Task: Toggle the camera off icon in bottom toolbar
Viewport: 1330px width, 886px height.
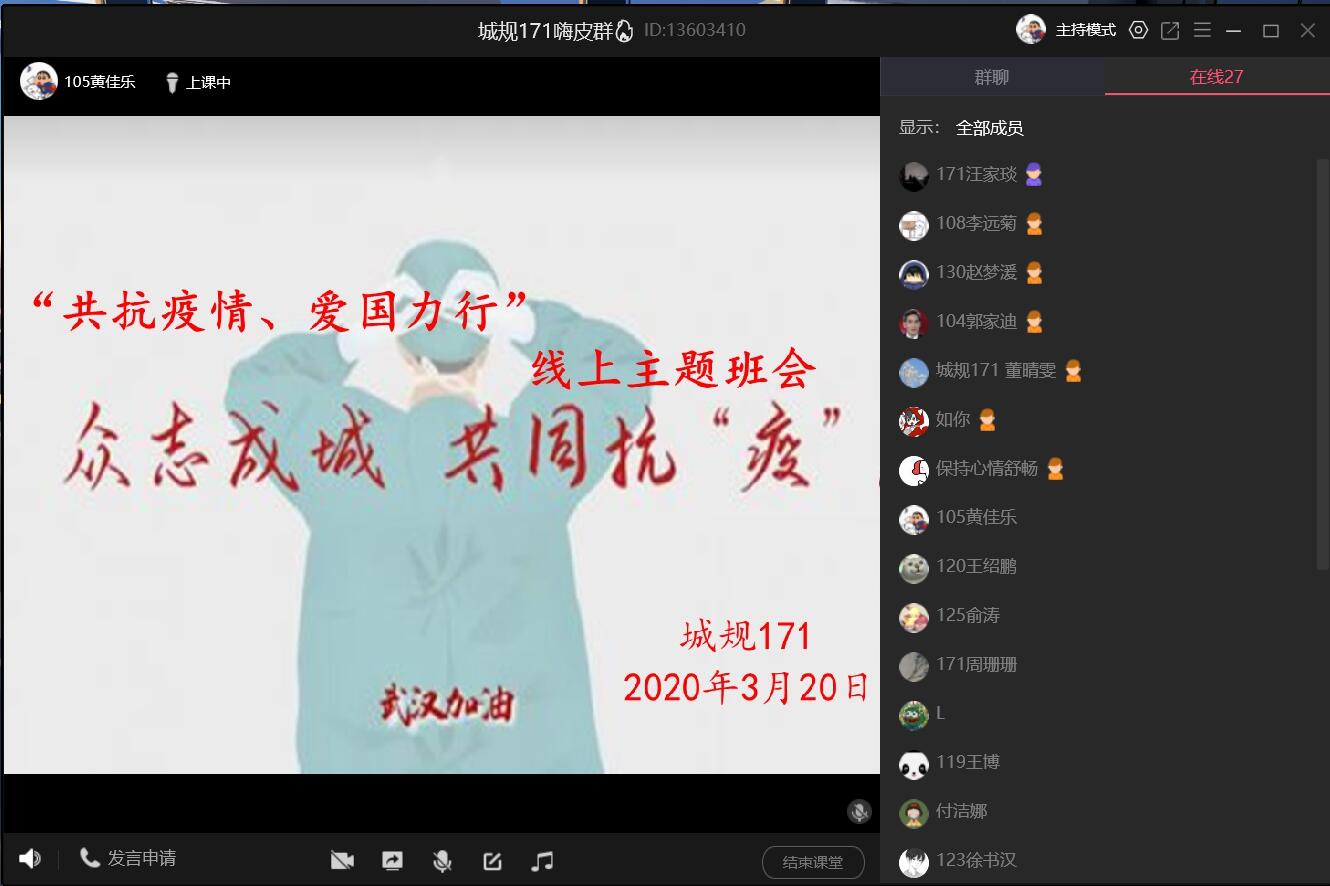Action: (x=342, y=860)
